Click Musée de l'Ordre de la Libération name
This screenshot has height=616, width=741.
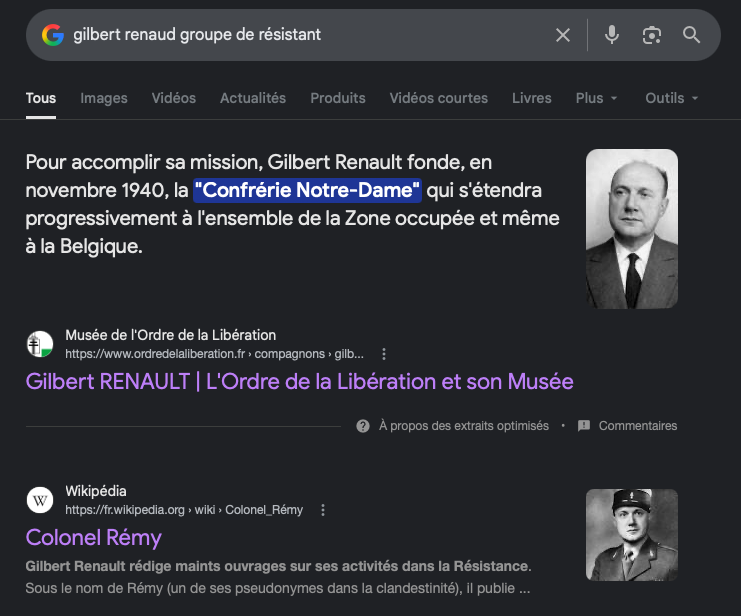click(171, 335)
